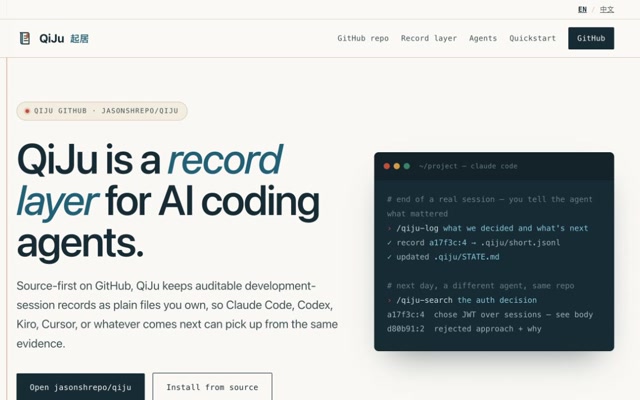640x400 pixels.
Task: Click terminal title '~/project — claude code'
Action: [468, 166]
